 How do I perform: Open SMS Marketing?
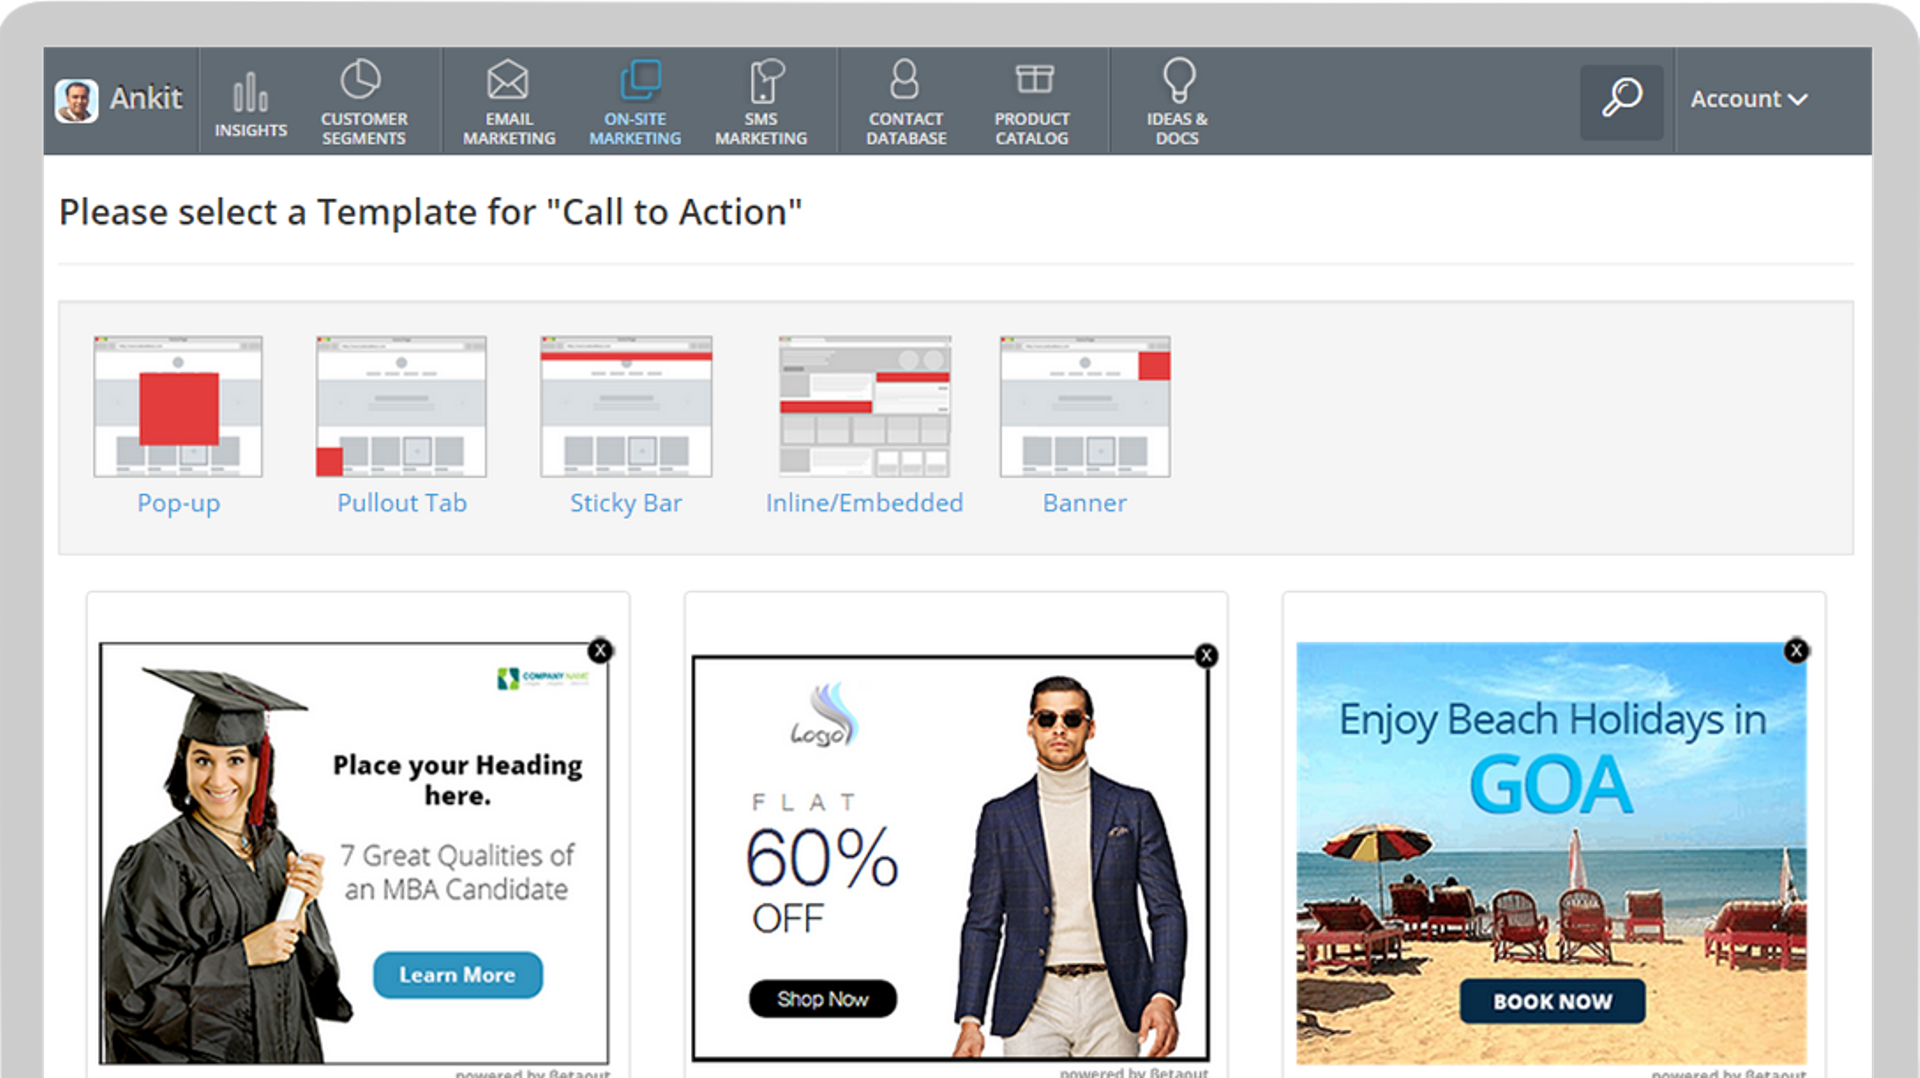pyautogui.click(x=763, y=99)
